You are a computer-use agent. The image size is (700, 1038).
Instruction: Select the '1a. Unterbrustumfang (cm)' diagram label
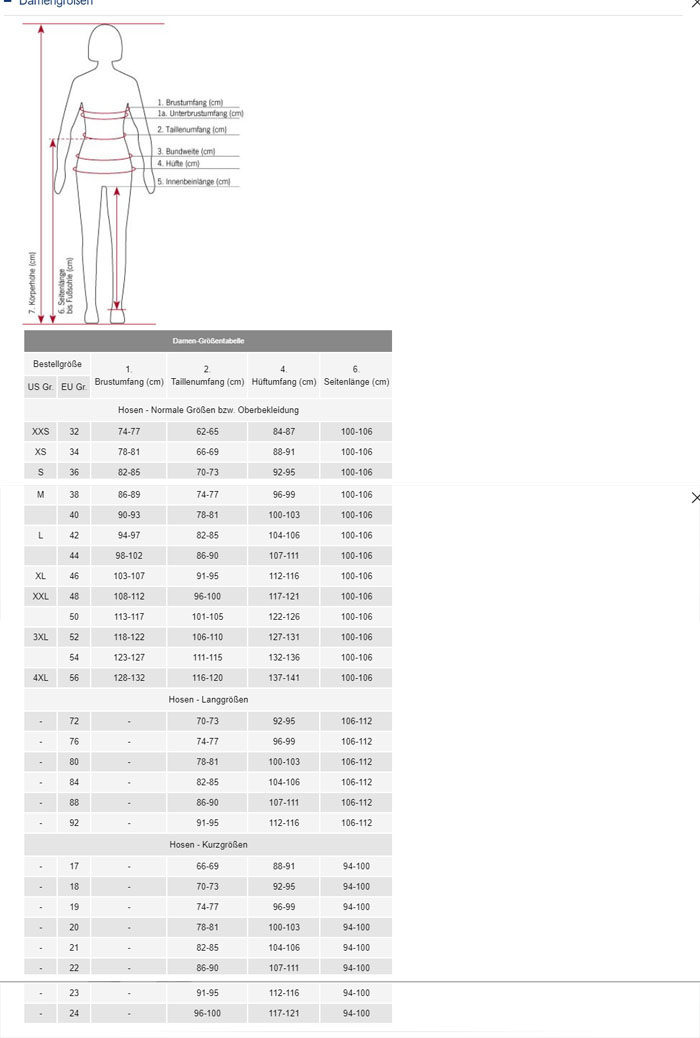coord(201,114)
